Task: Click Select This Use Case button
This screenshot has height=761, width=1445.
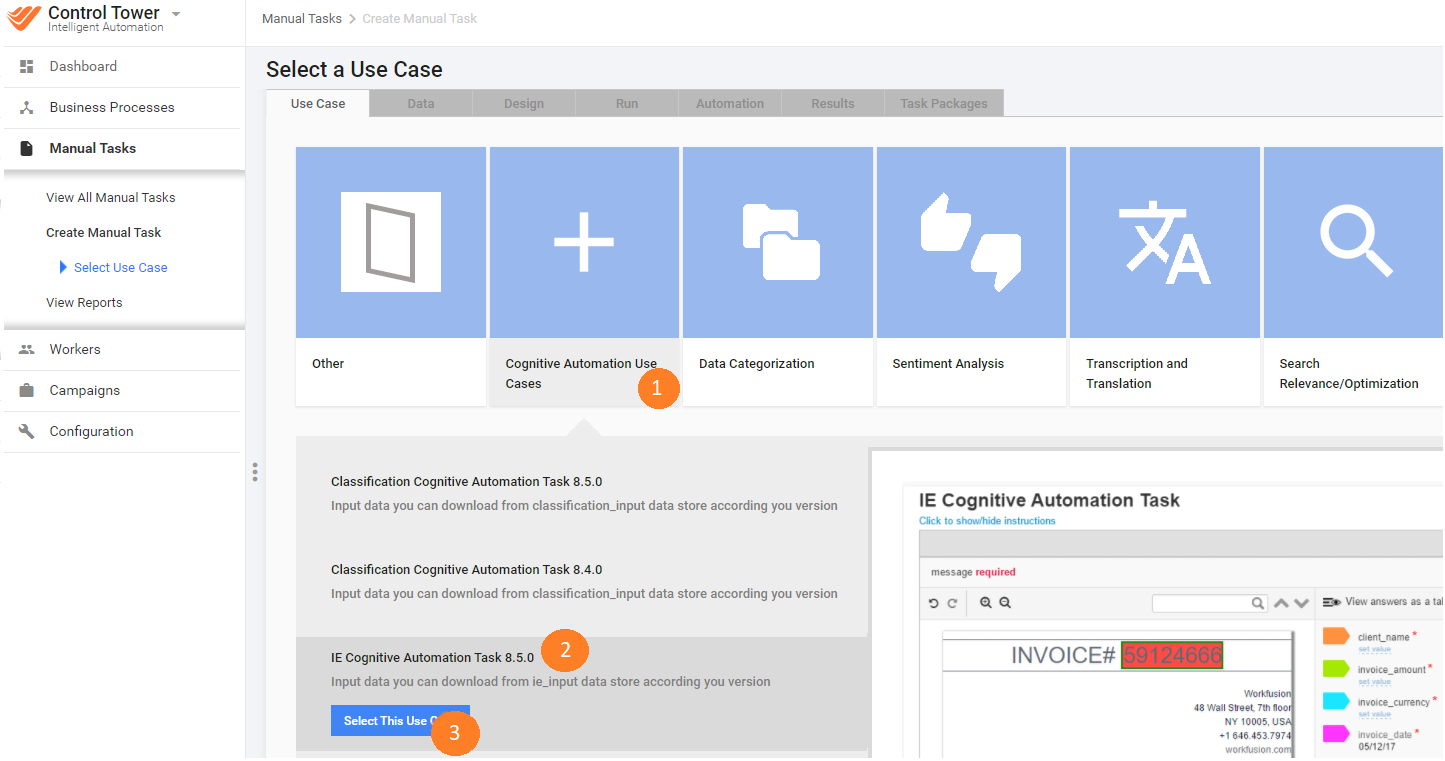Action: (x=400, y=721)
